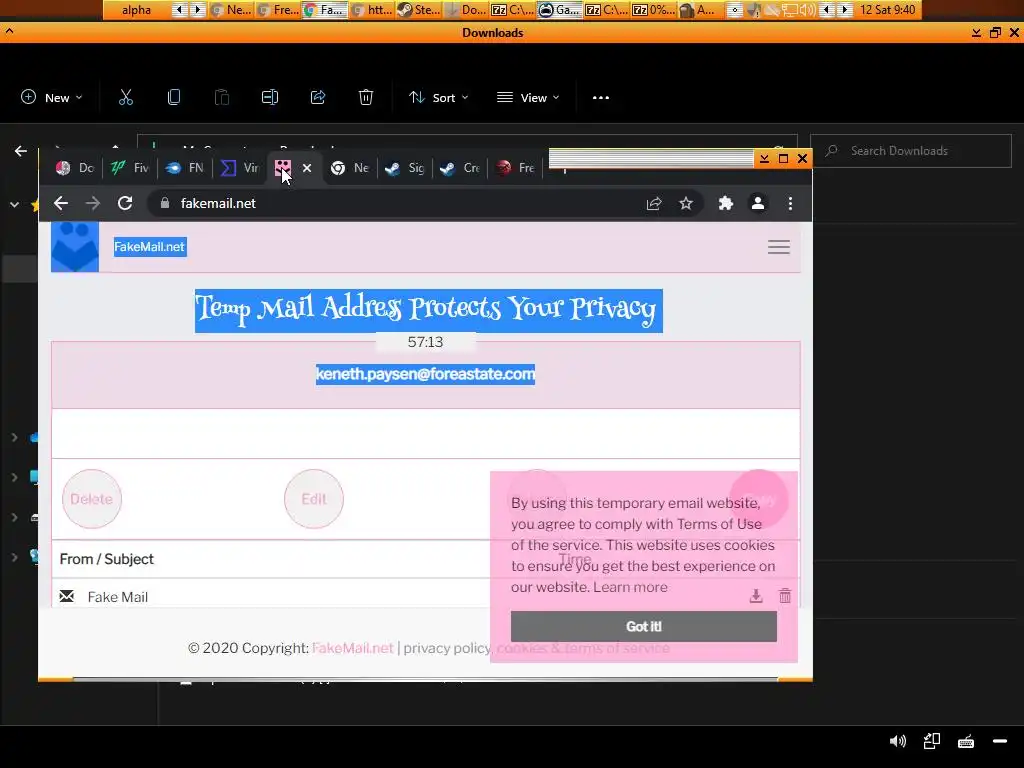
Task: Switch to the 'Do' browser tab
Action: [75, 168]
